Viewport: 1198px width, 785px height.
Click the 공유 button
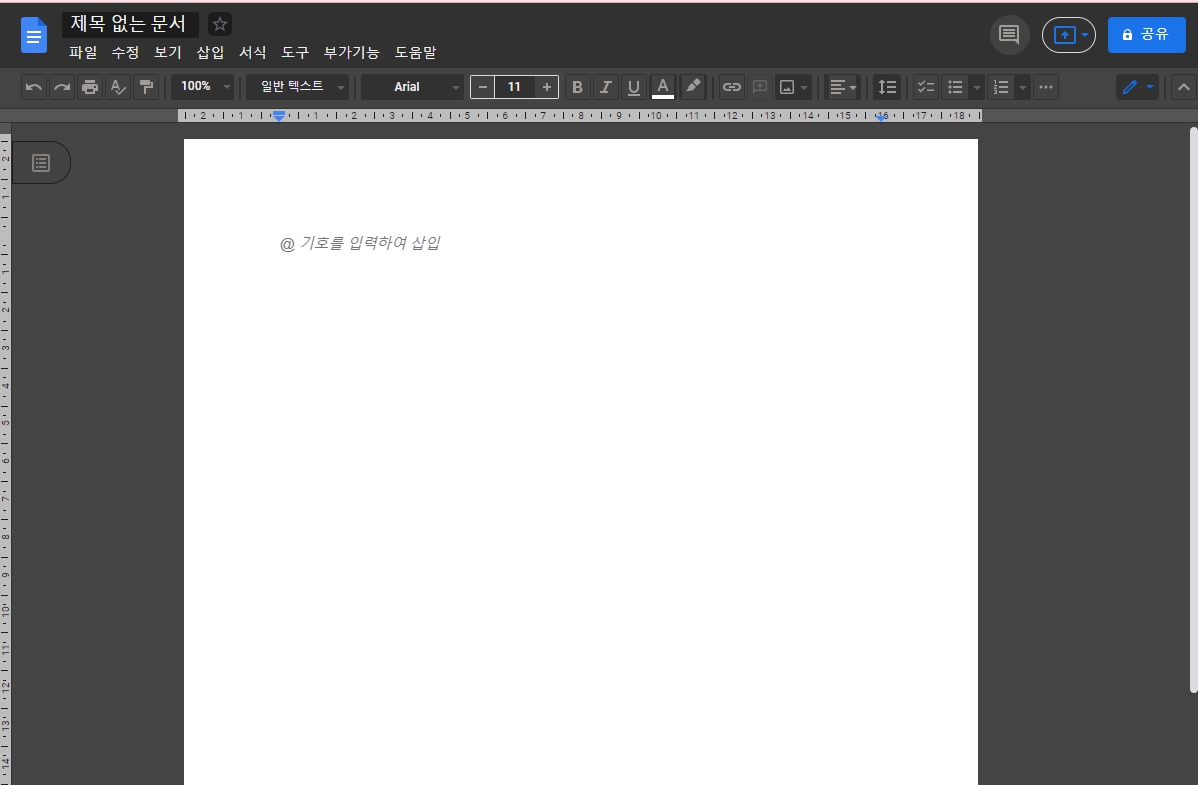point(1146,34)
